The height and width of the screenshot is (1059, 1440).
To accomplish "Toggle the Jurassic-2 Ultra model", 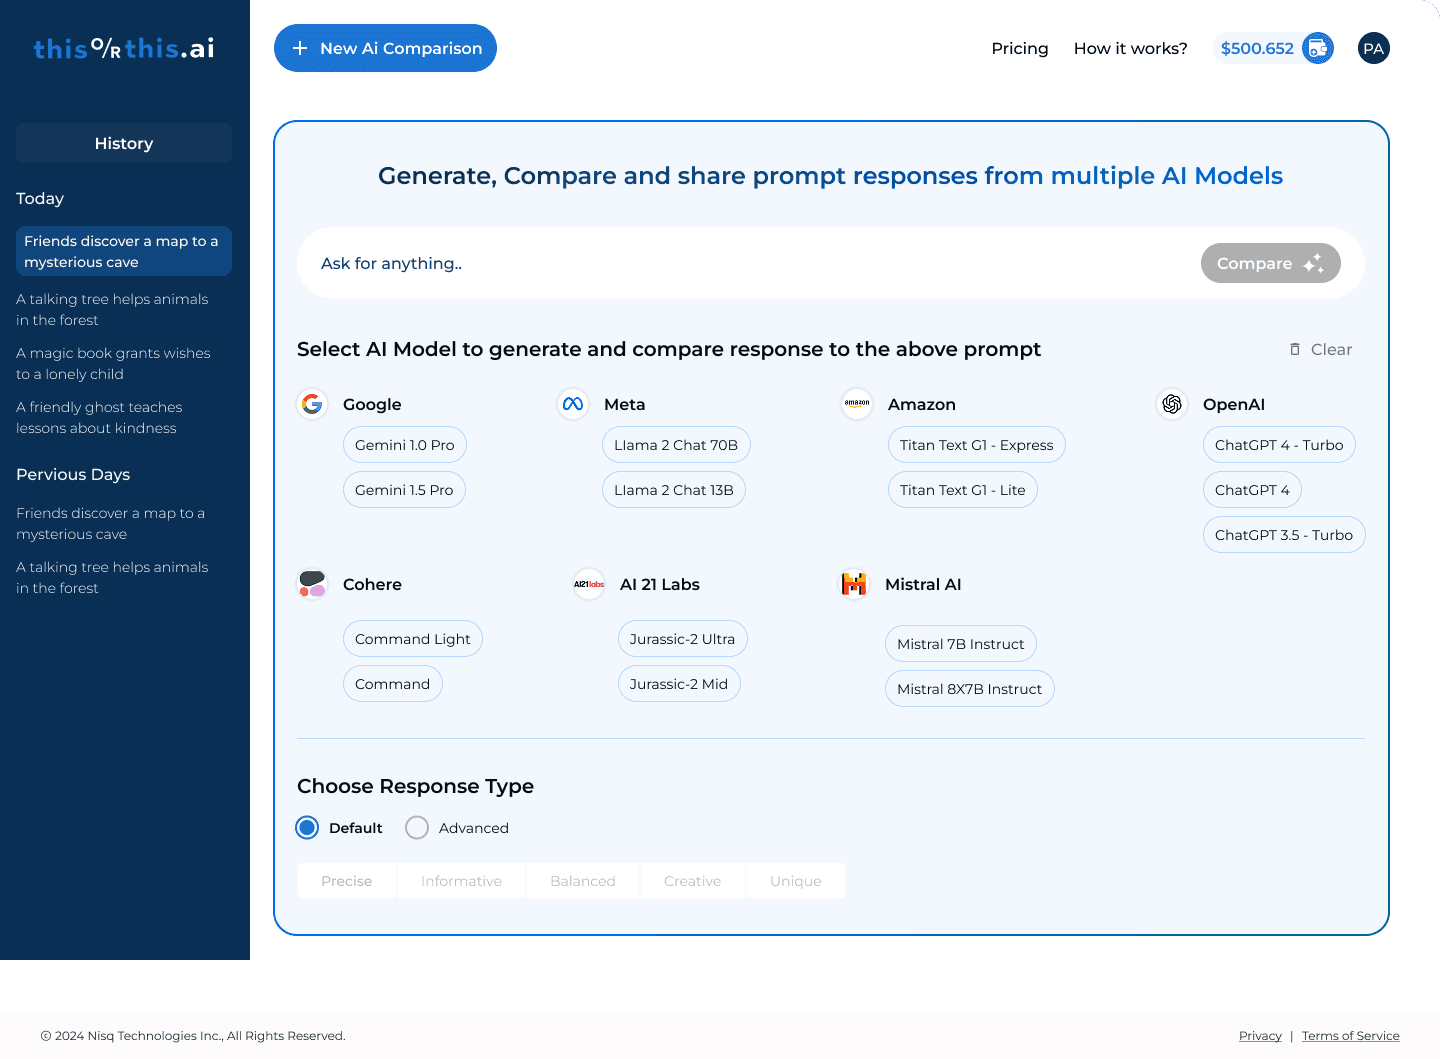I will pos(683,639).
